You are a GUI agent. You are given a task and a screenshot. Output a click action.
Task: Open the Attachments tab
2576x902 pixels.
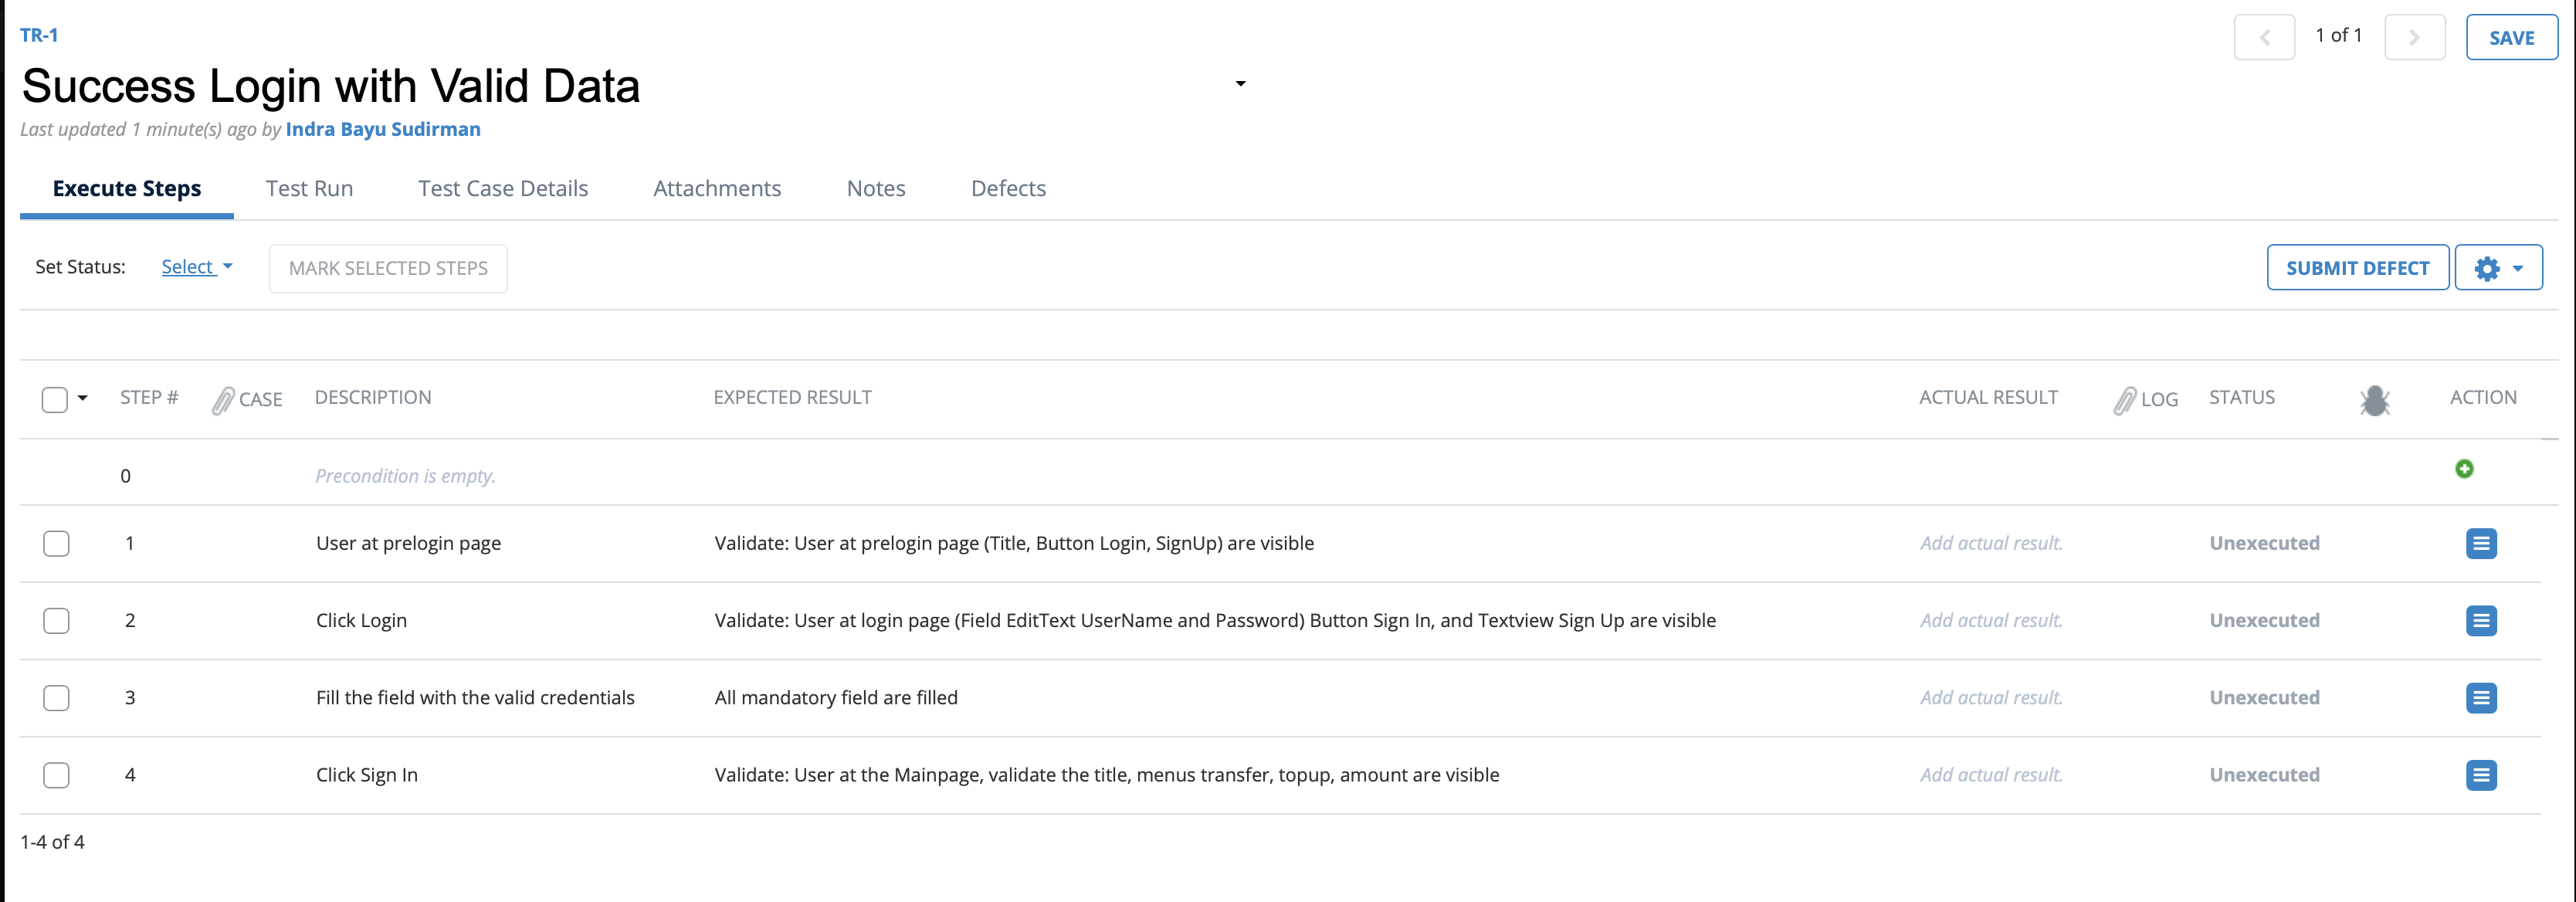point(717,188)
